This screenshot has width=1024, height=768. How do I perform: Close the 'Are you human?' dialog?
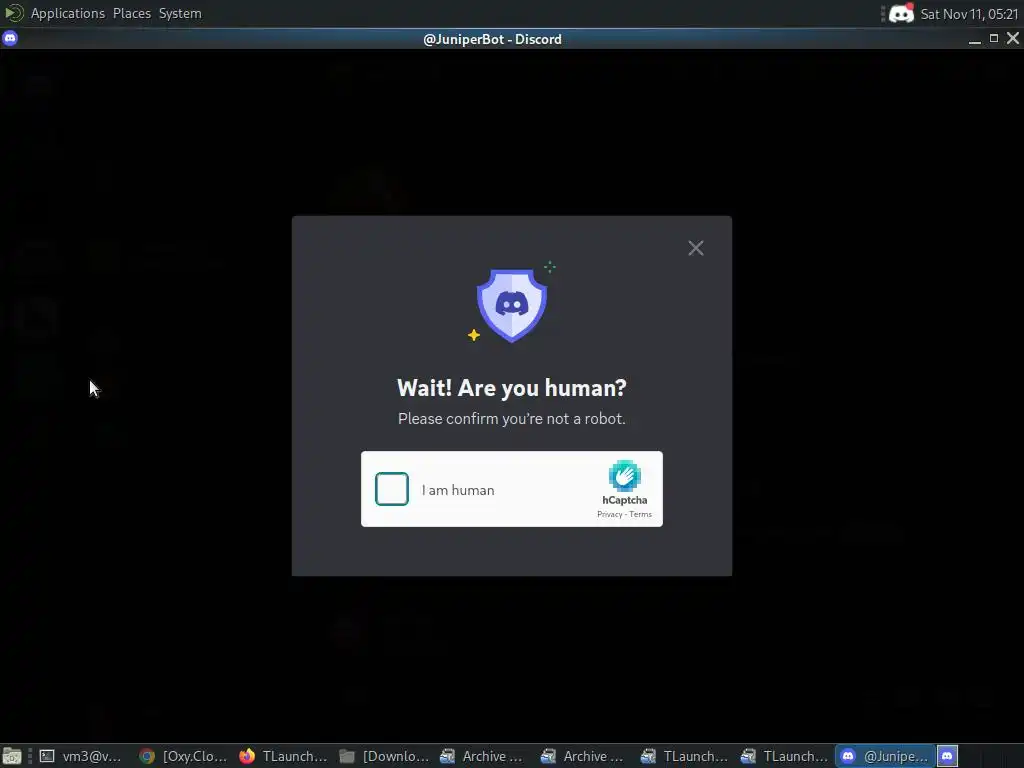696,248
